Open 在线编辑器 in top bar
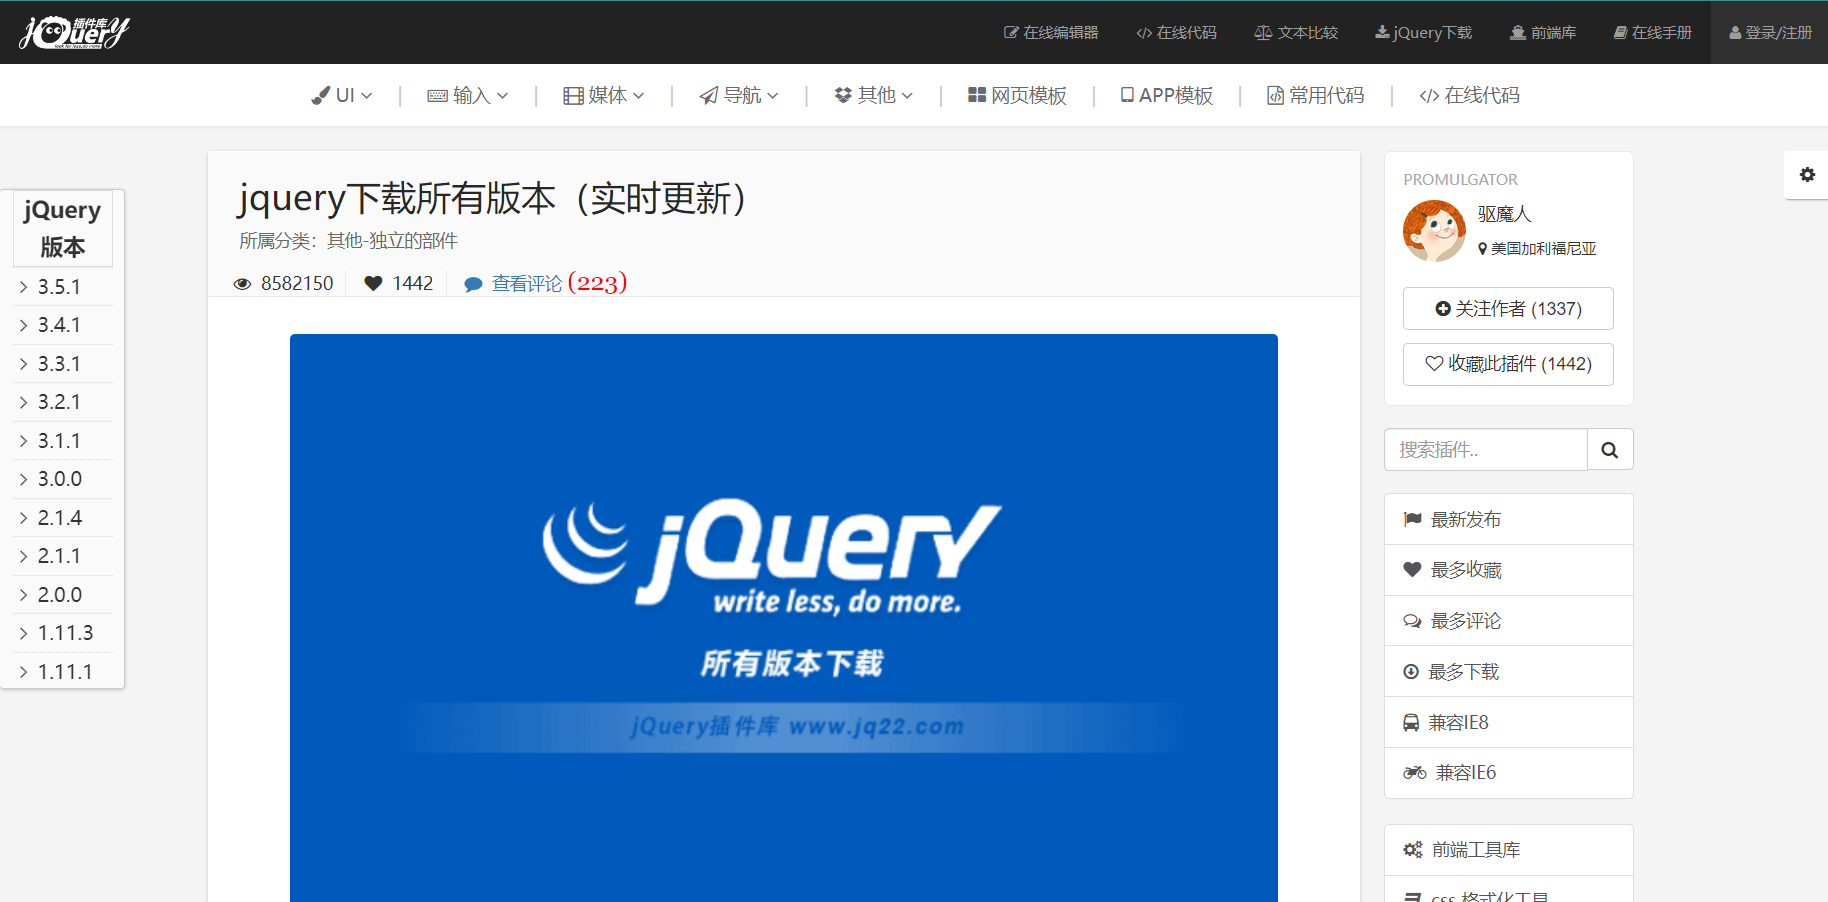The image size is (1828, 902). click(x=1051, y=33)
